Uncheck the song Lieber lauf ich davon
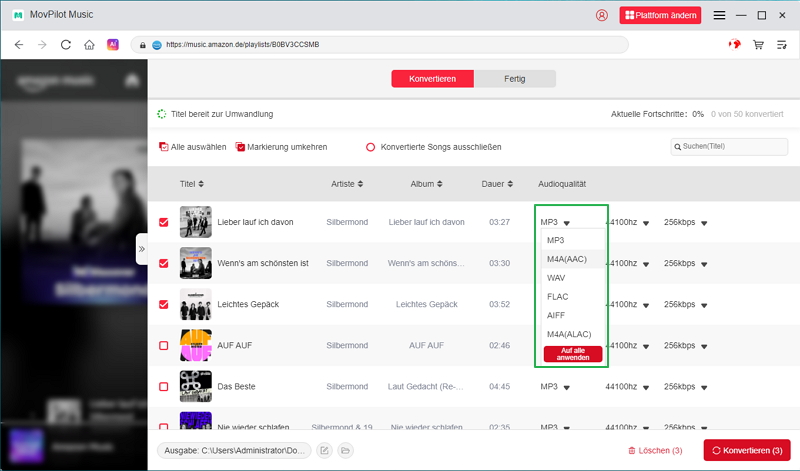This screenshot has width=800, height=471. [x=164, y=222]
